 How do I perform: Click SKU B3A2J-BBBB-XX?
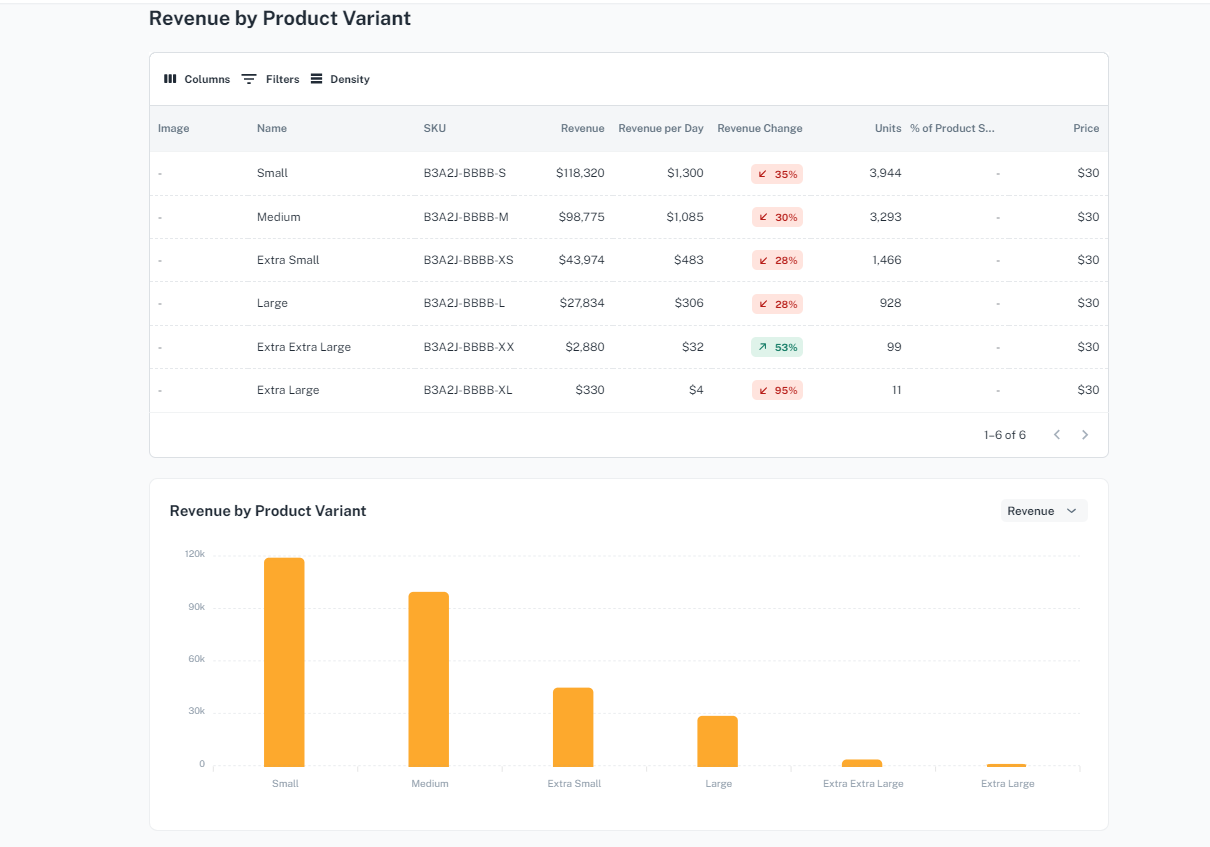[469, 347]
